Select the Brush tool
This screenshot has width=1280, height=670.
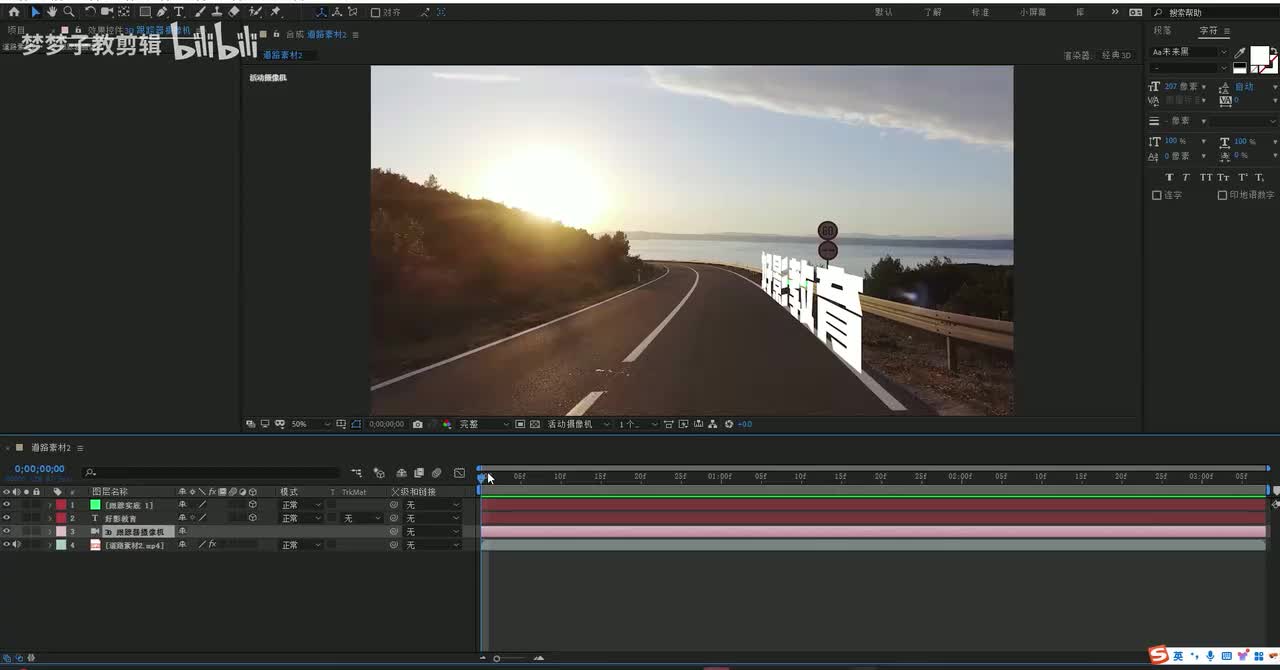(199, 12)
